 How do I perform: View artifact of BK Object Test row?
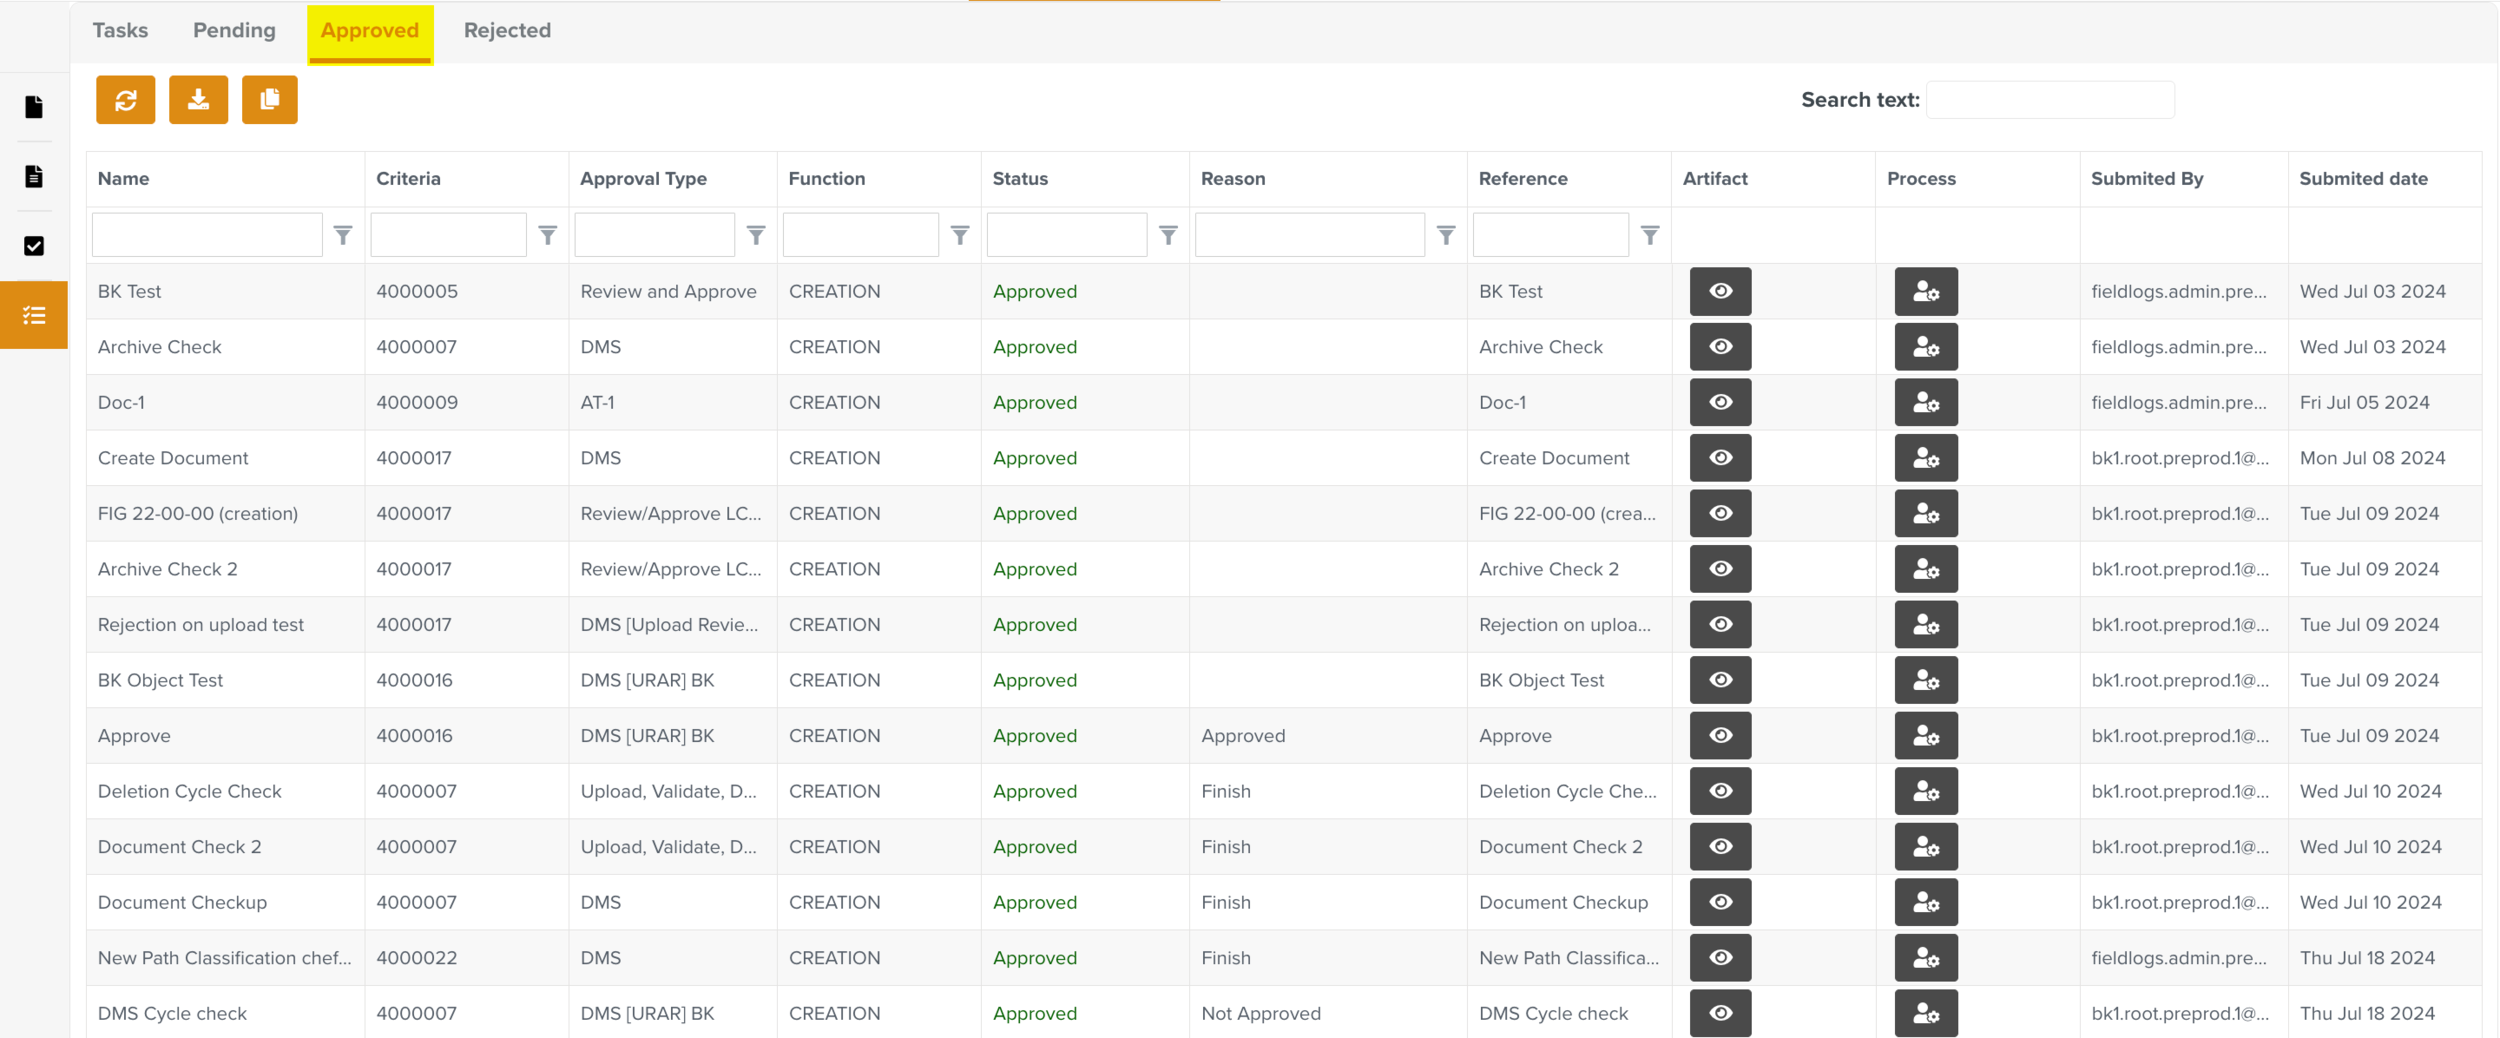tap(1720, 680)
